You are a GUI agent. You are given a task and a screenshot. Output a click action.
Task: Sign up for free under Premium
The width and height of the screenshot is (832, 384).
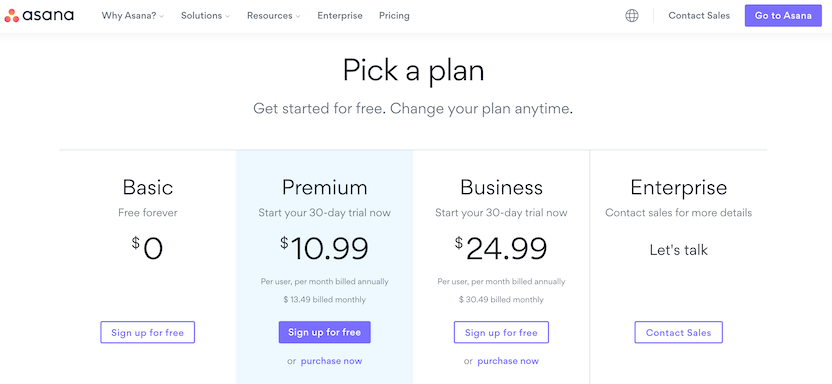(324, 333)
